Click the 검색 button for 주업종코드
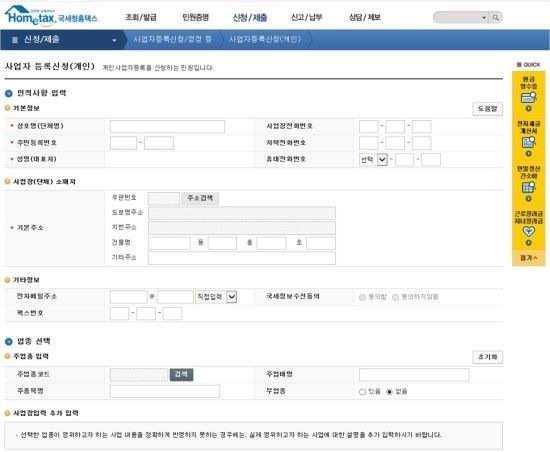Viewport: 550px width, 452px height. (181, 375)
